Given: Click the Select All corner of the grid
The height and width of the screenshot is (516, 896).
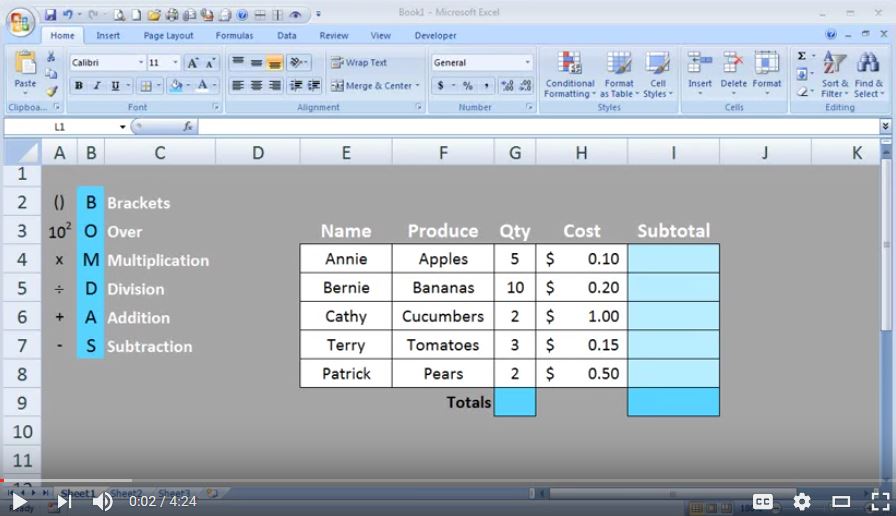Looking at the screenshot, I should click(23, 153).
